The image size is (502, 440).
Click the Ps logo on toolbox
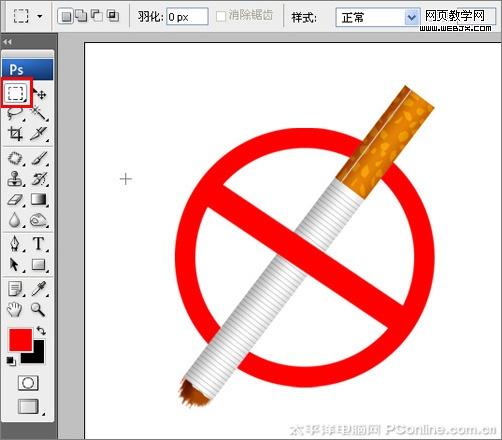[x=27, y=69]
